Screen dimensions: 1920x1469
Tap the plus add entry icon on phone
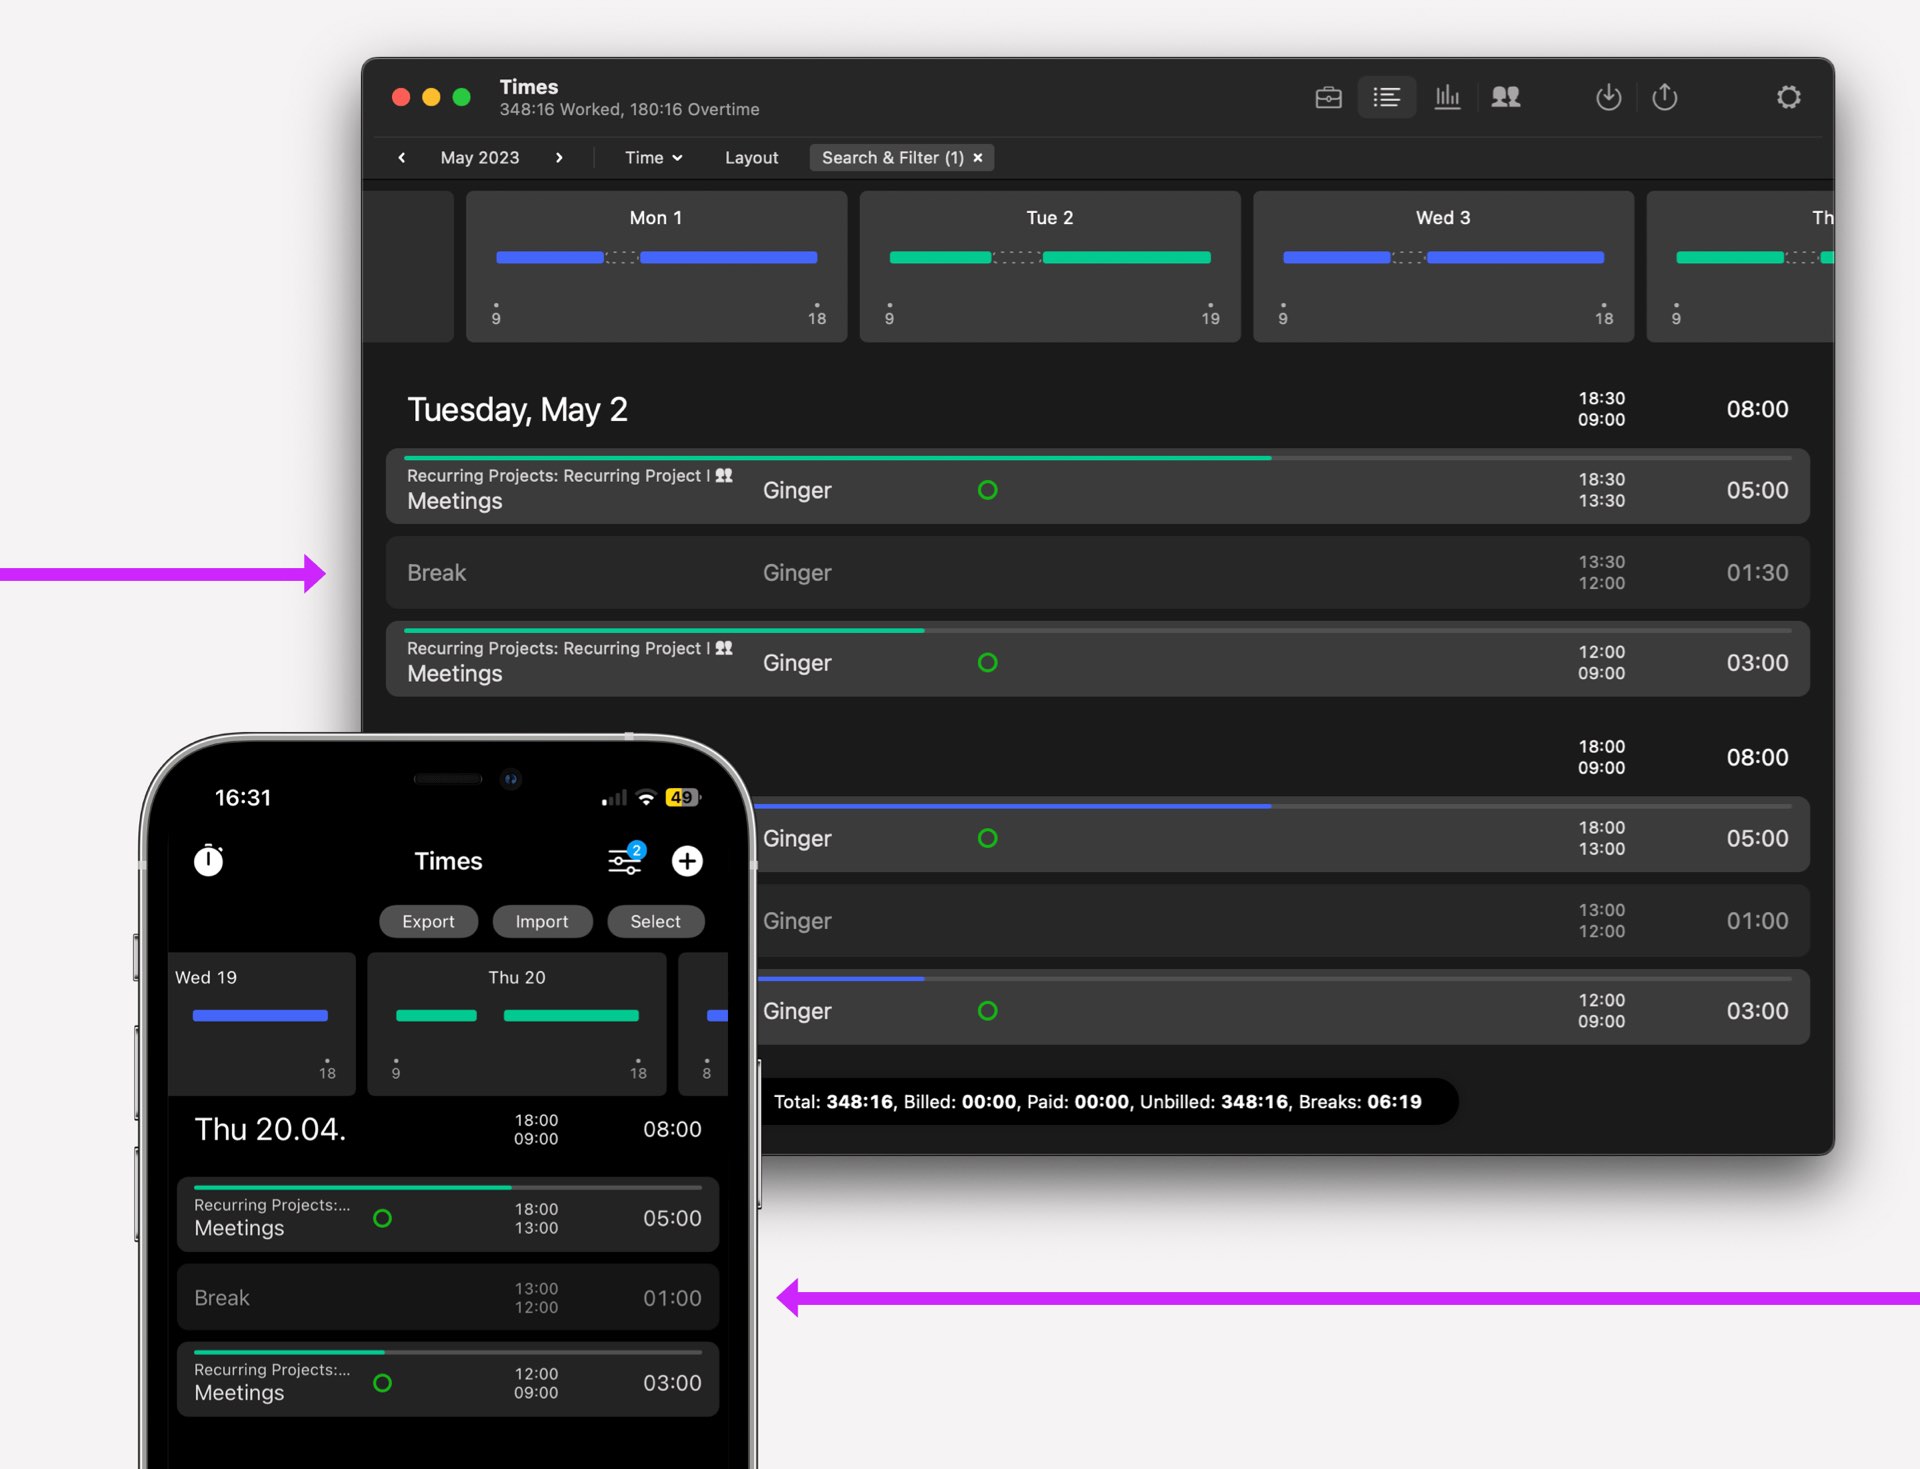(x=687, y=861)
